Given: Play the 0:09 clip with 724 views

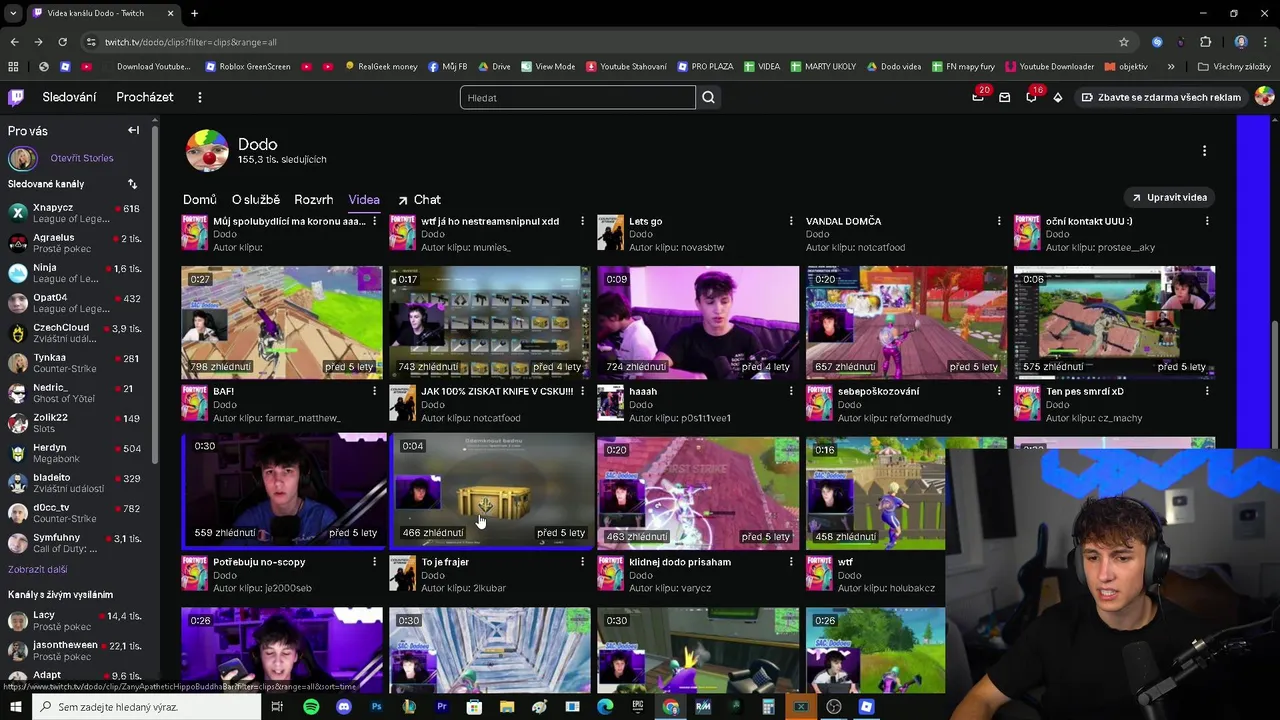Looking at the screenshot, I should (698, 323).
